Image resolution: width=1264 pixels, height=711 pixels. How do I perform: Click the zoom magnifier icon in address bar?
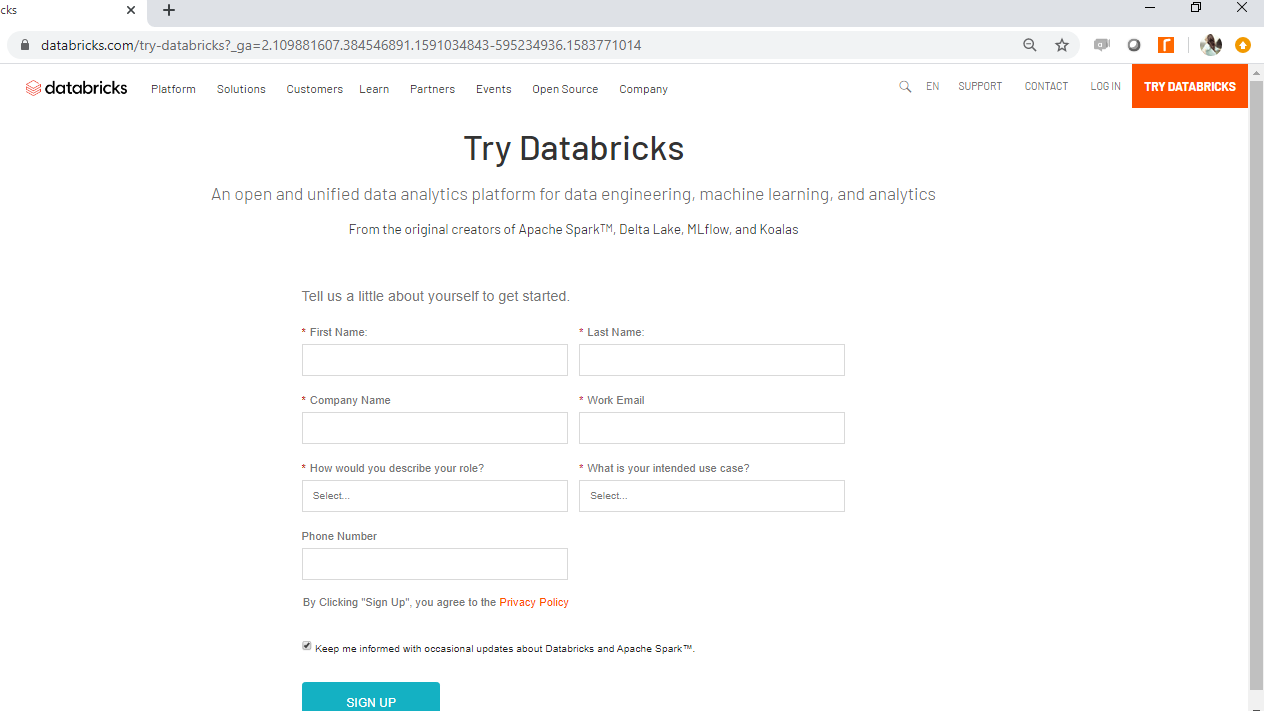pyautogui.click(x=1029, y=45)
